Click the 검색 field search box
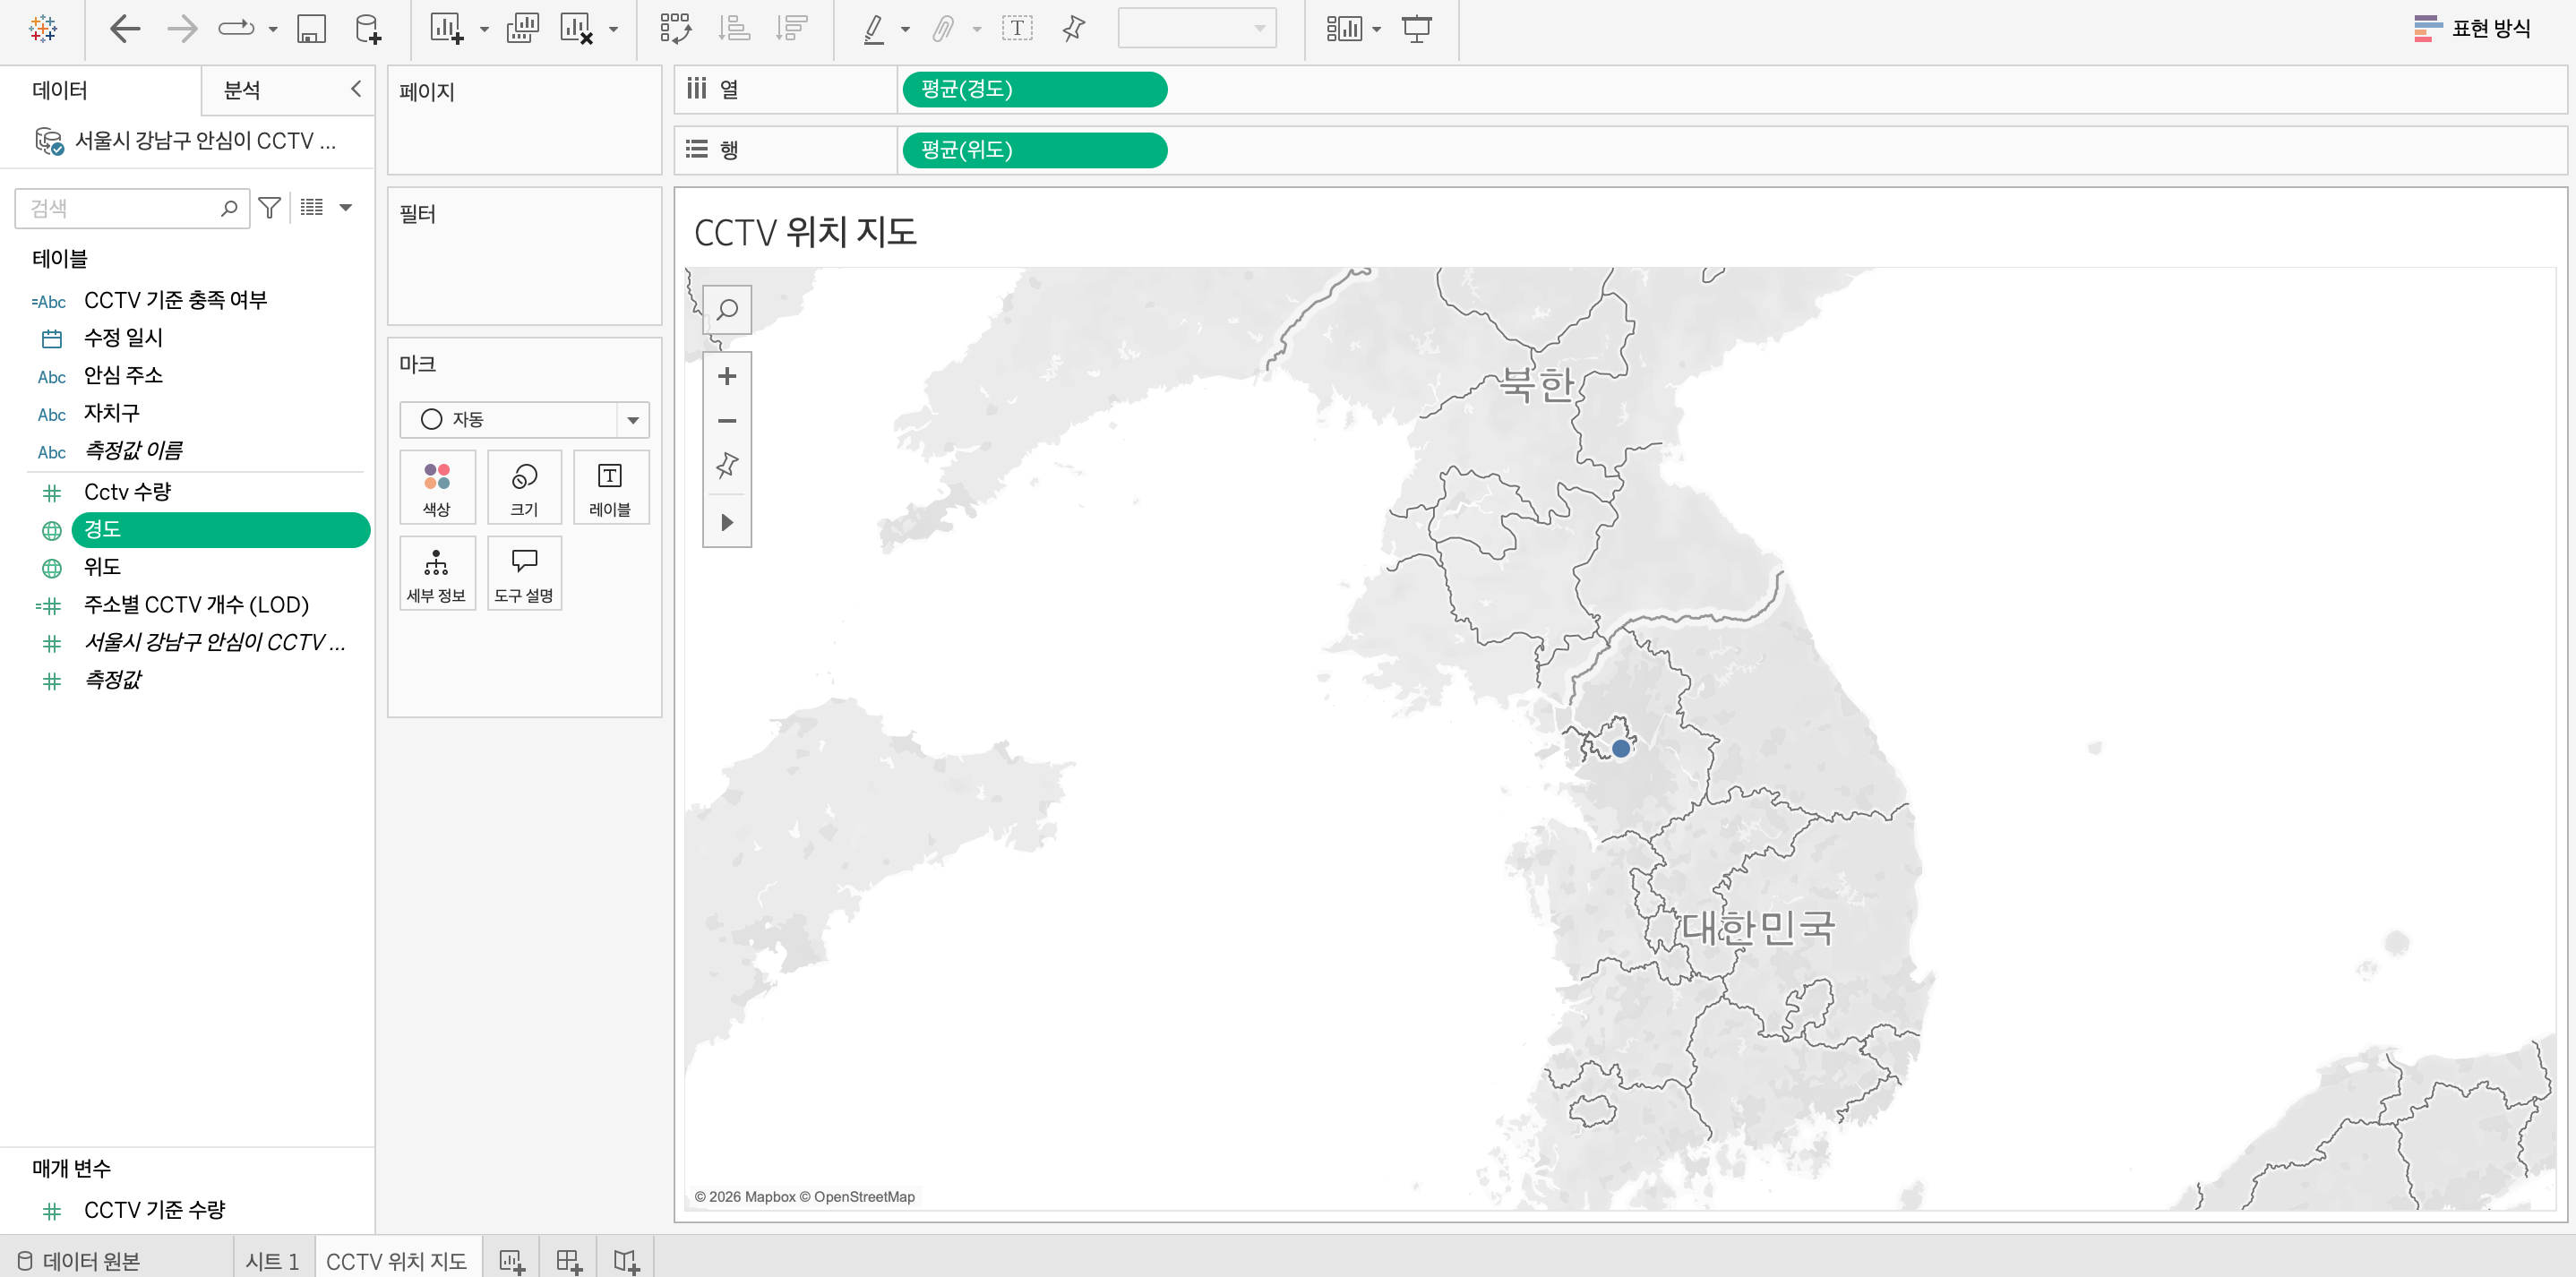Screen dimensions: 2576x1277 click(x=120, y=208)
